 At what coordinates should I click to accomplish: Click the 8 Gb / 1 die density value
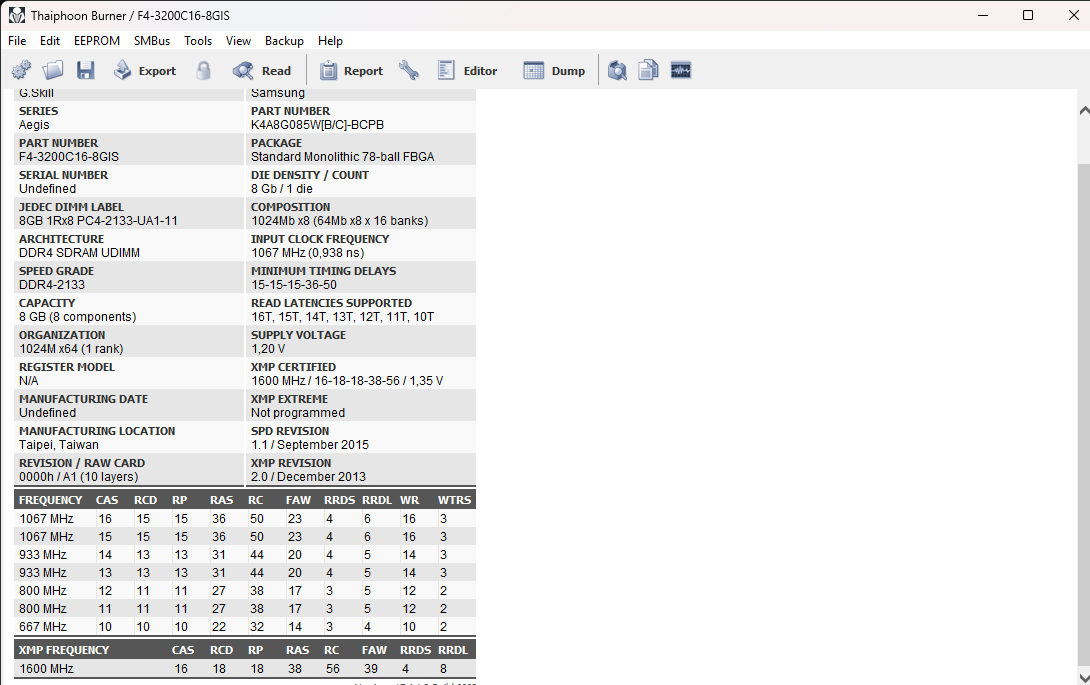coord(282,188)
